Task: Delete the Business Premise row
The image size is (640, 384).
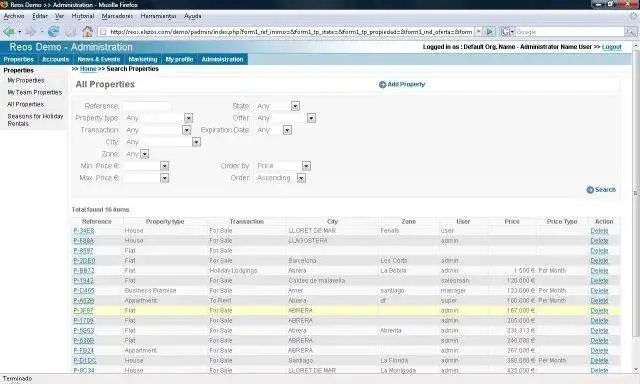Action: tap(599, 291)
